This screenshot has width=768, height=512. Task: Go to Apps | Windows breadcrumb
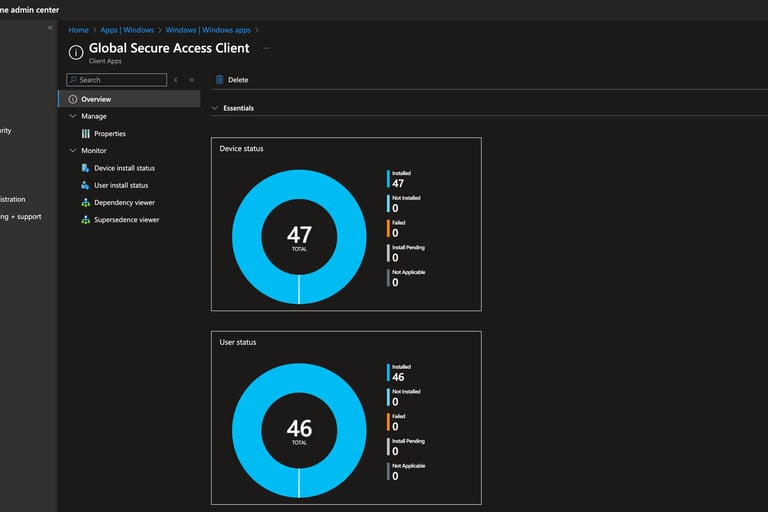click(x=127, y=30)
